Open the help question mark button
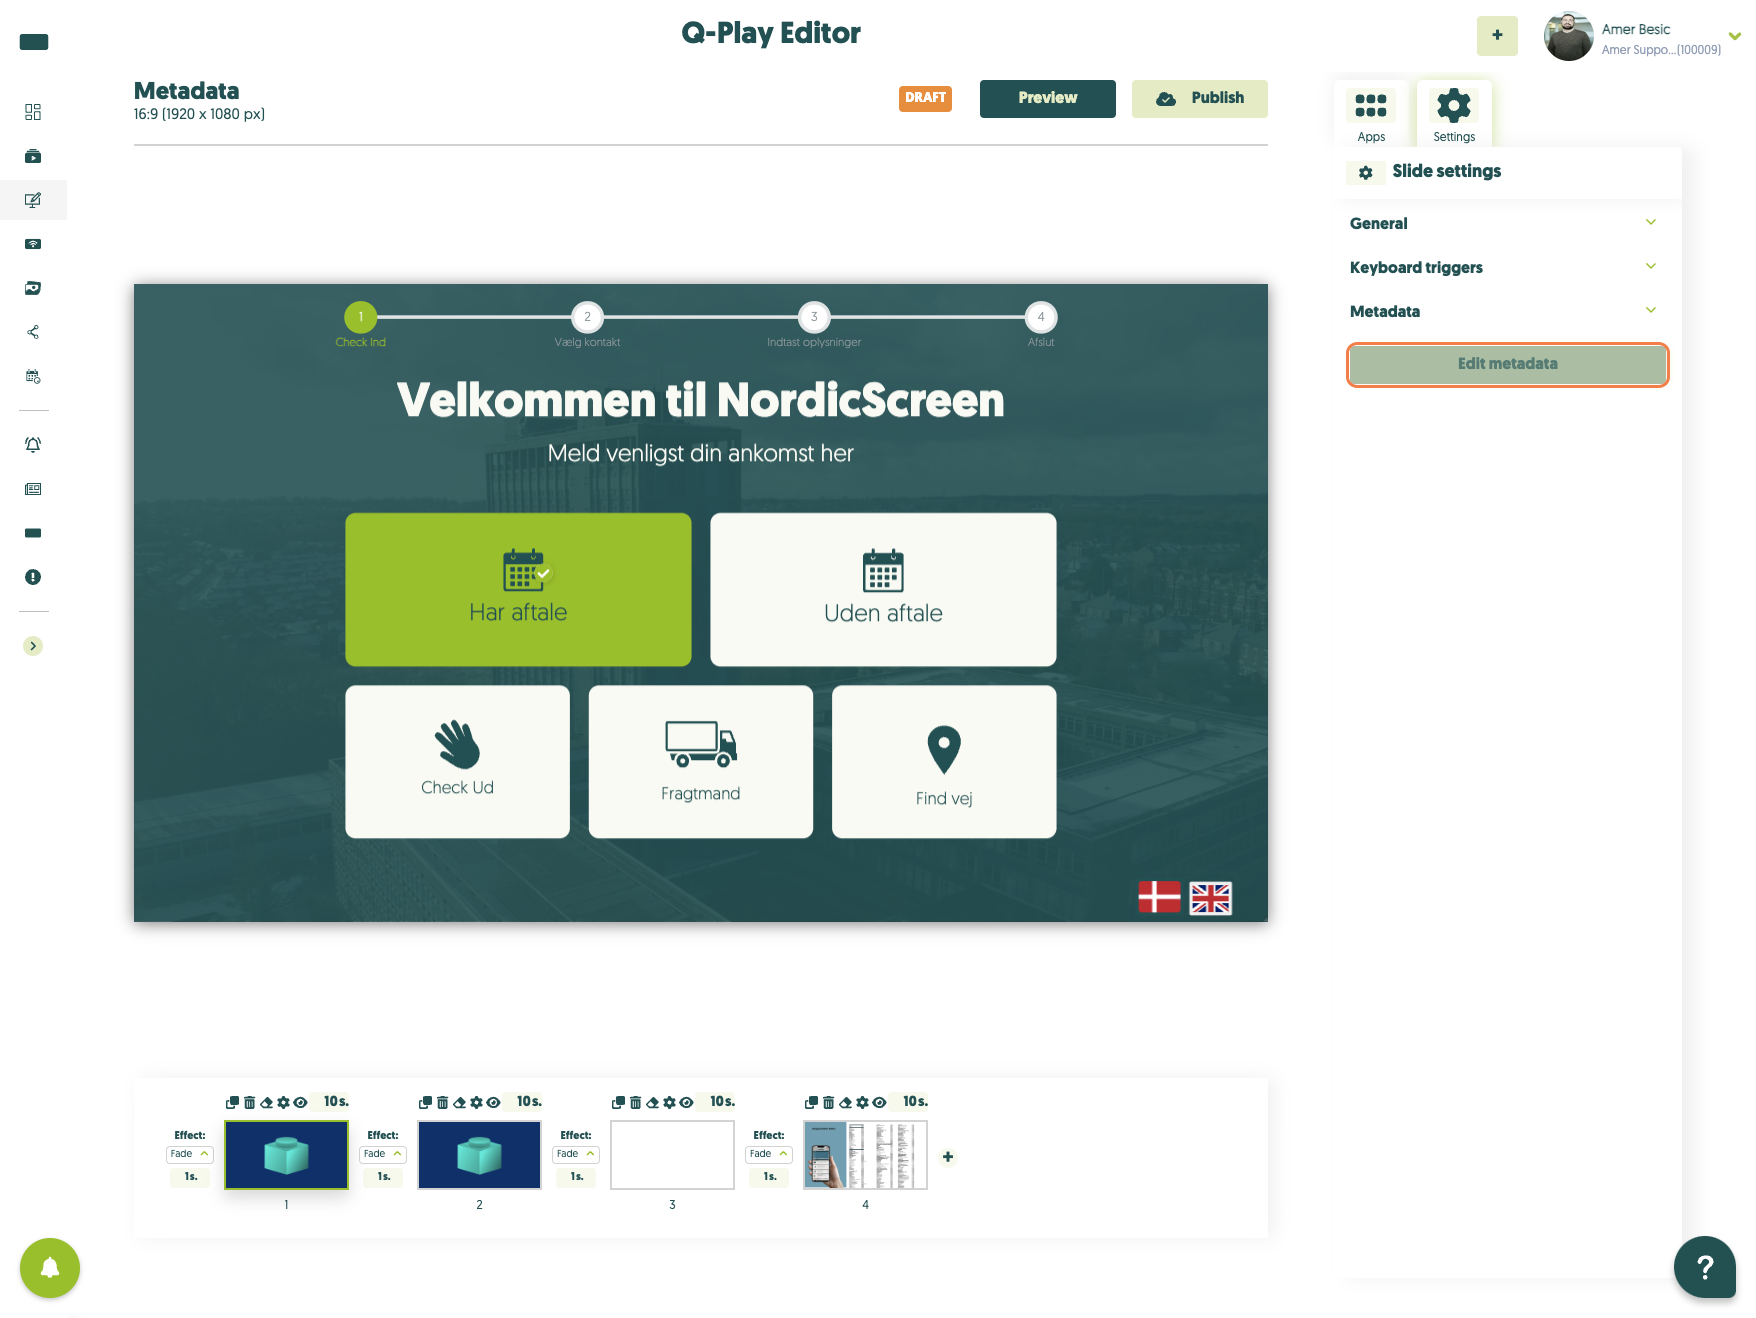The width and height of the screenshot is (1756, 1318). pyautogui.click(x=1705, y=1267)
